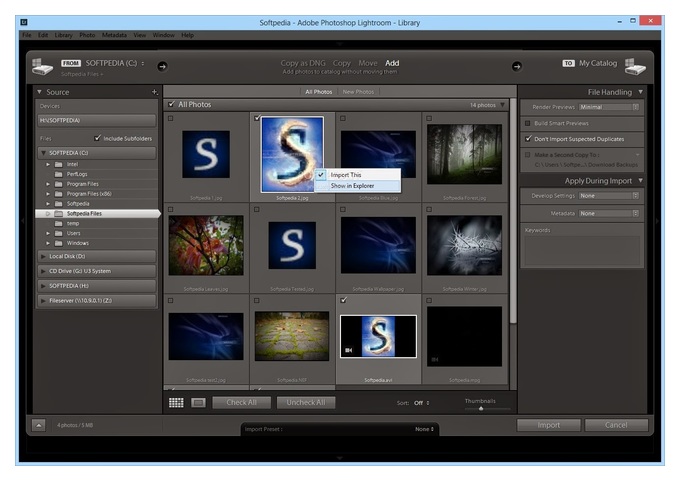The height and width of the screenshot is (481, 680).
Task: Uncheck the Softpedia 2.jpg import checkbox
Action: click(257, 118)
